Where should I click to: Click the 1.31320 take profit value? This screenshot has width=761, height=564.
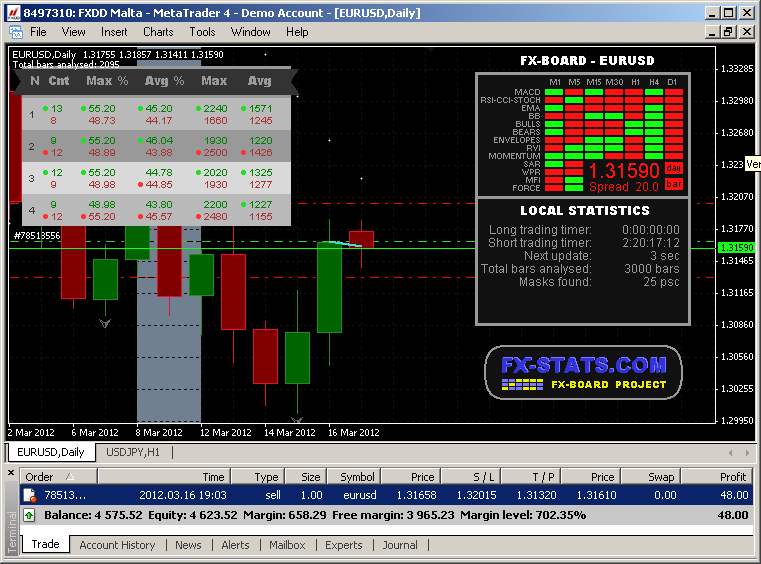[x=536, y=495]
